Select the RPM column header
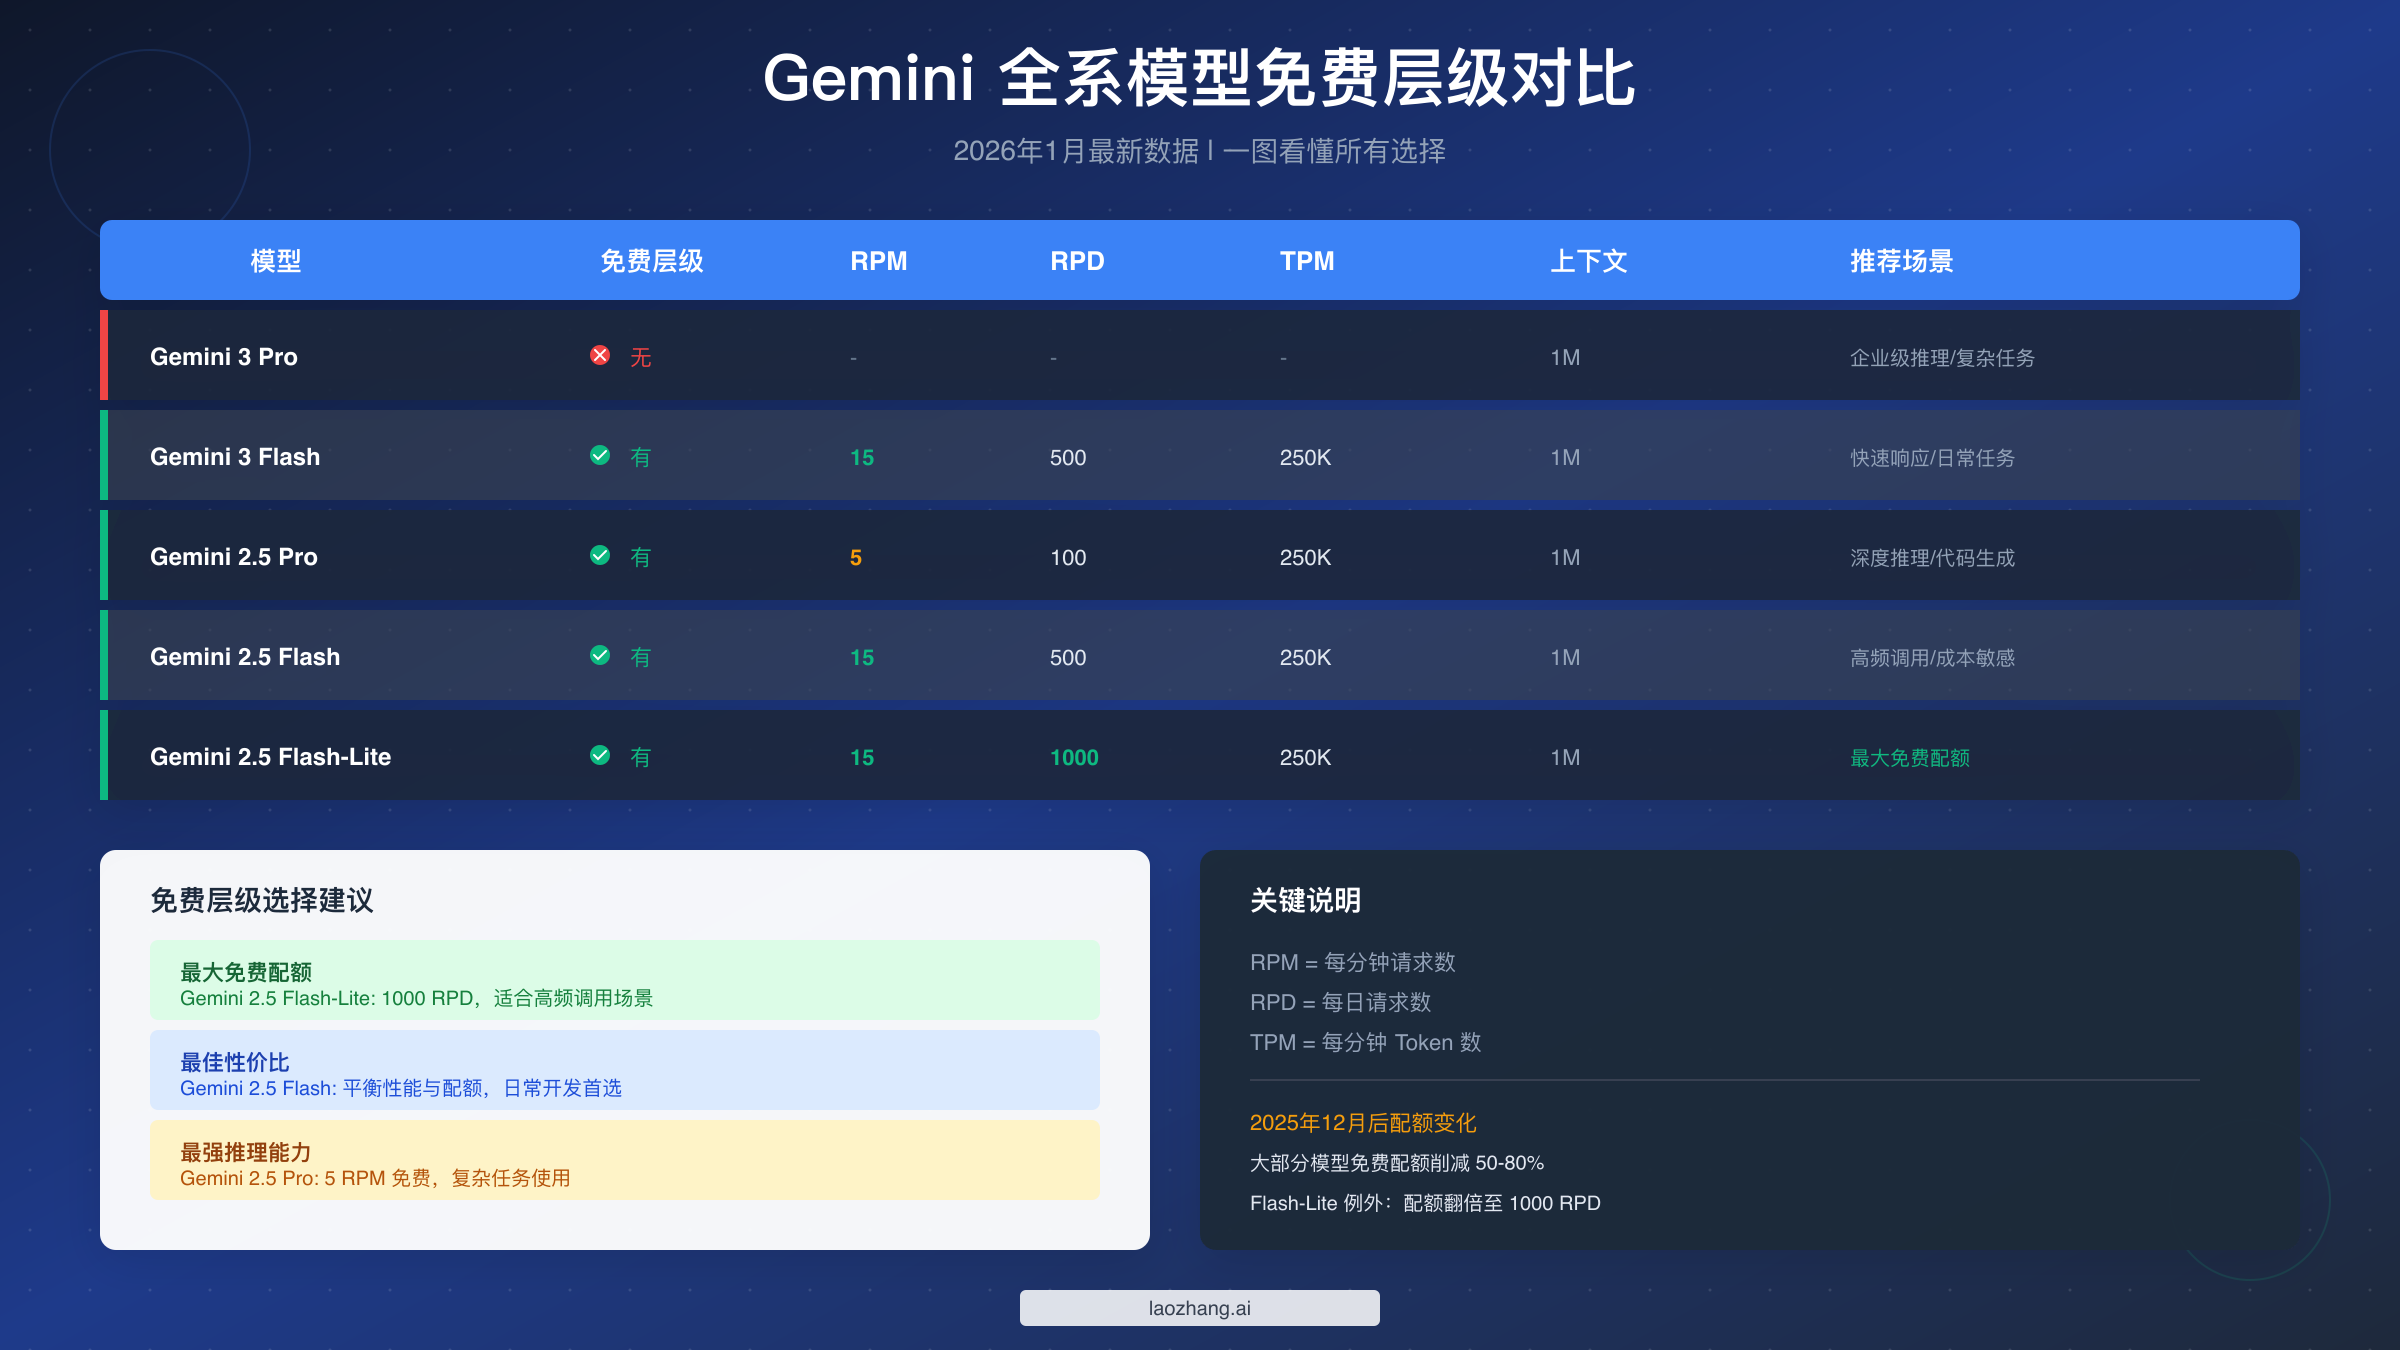Viewport: 2400px width, 1350px height. (x=877, y=261)
